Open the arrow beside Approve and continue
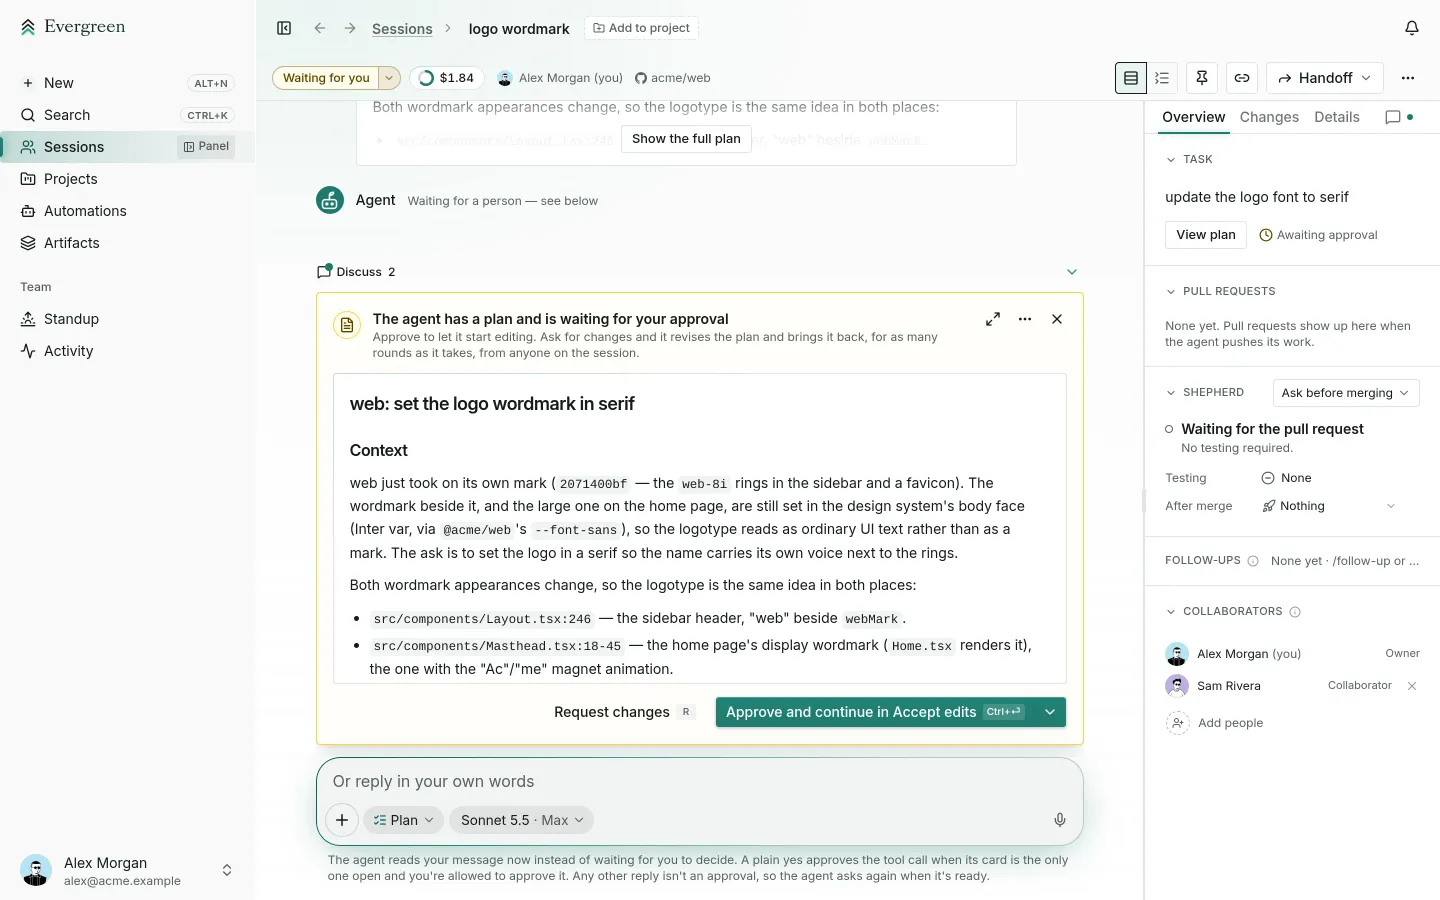 click(x=1050, y=712)
